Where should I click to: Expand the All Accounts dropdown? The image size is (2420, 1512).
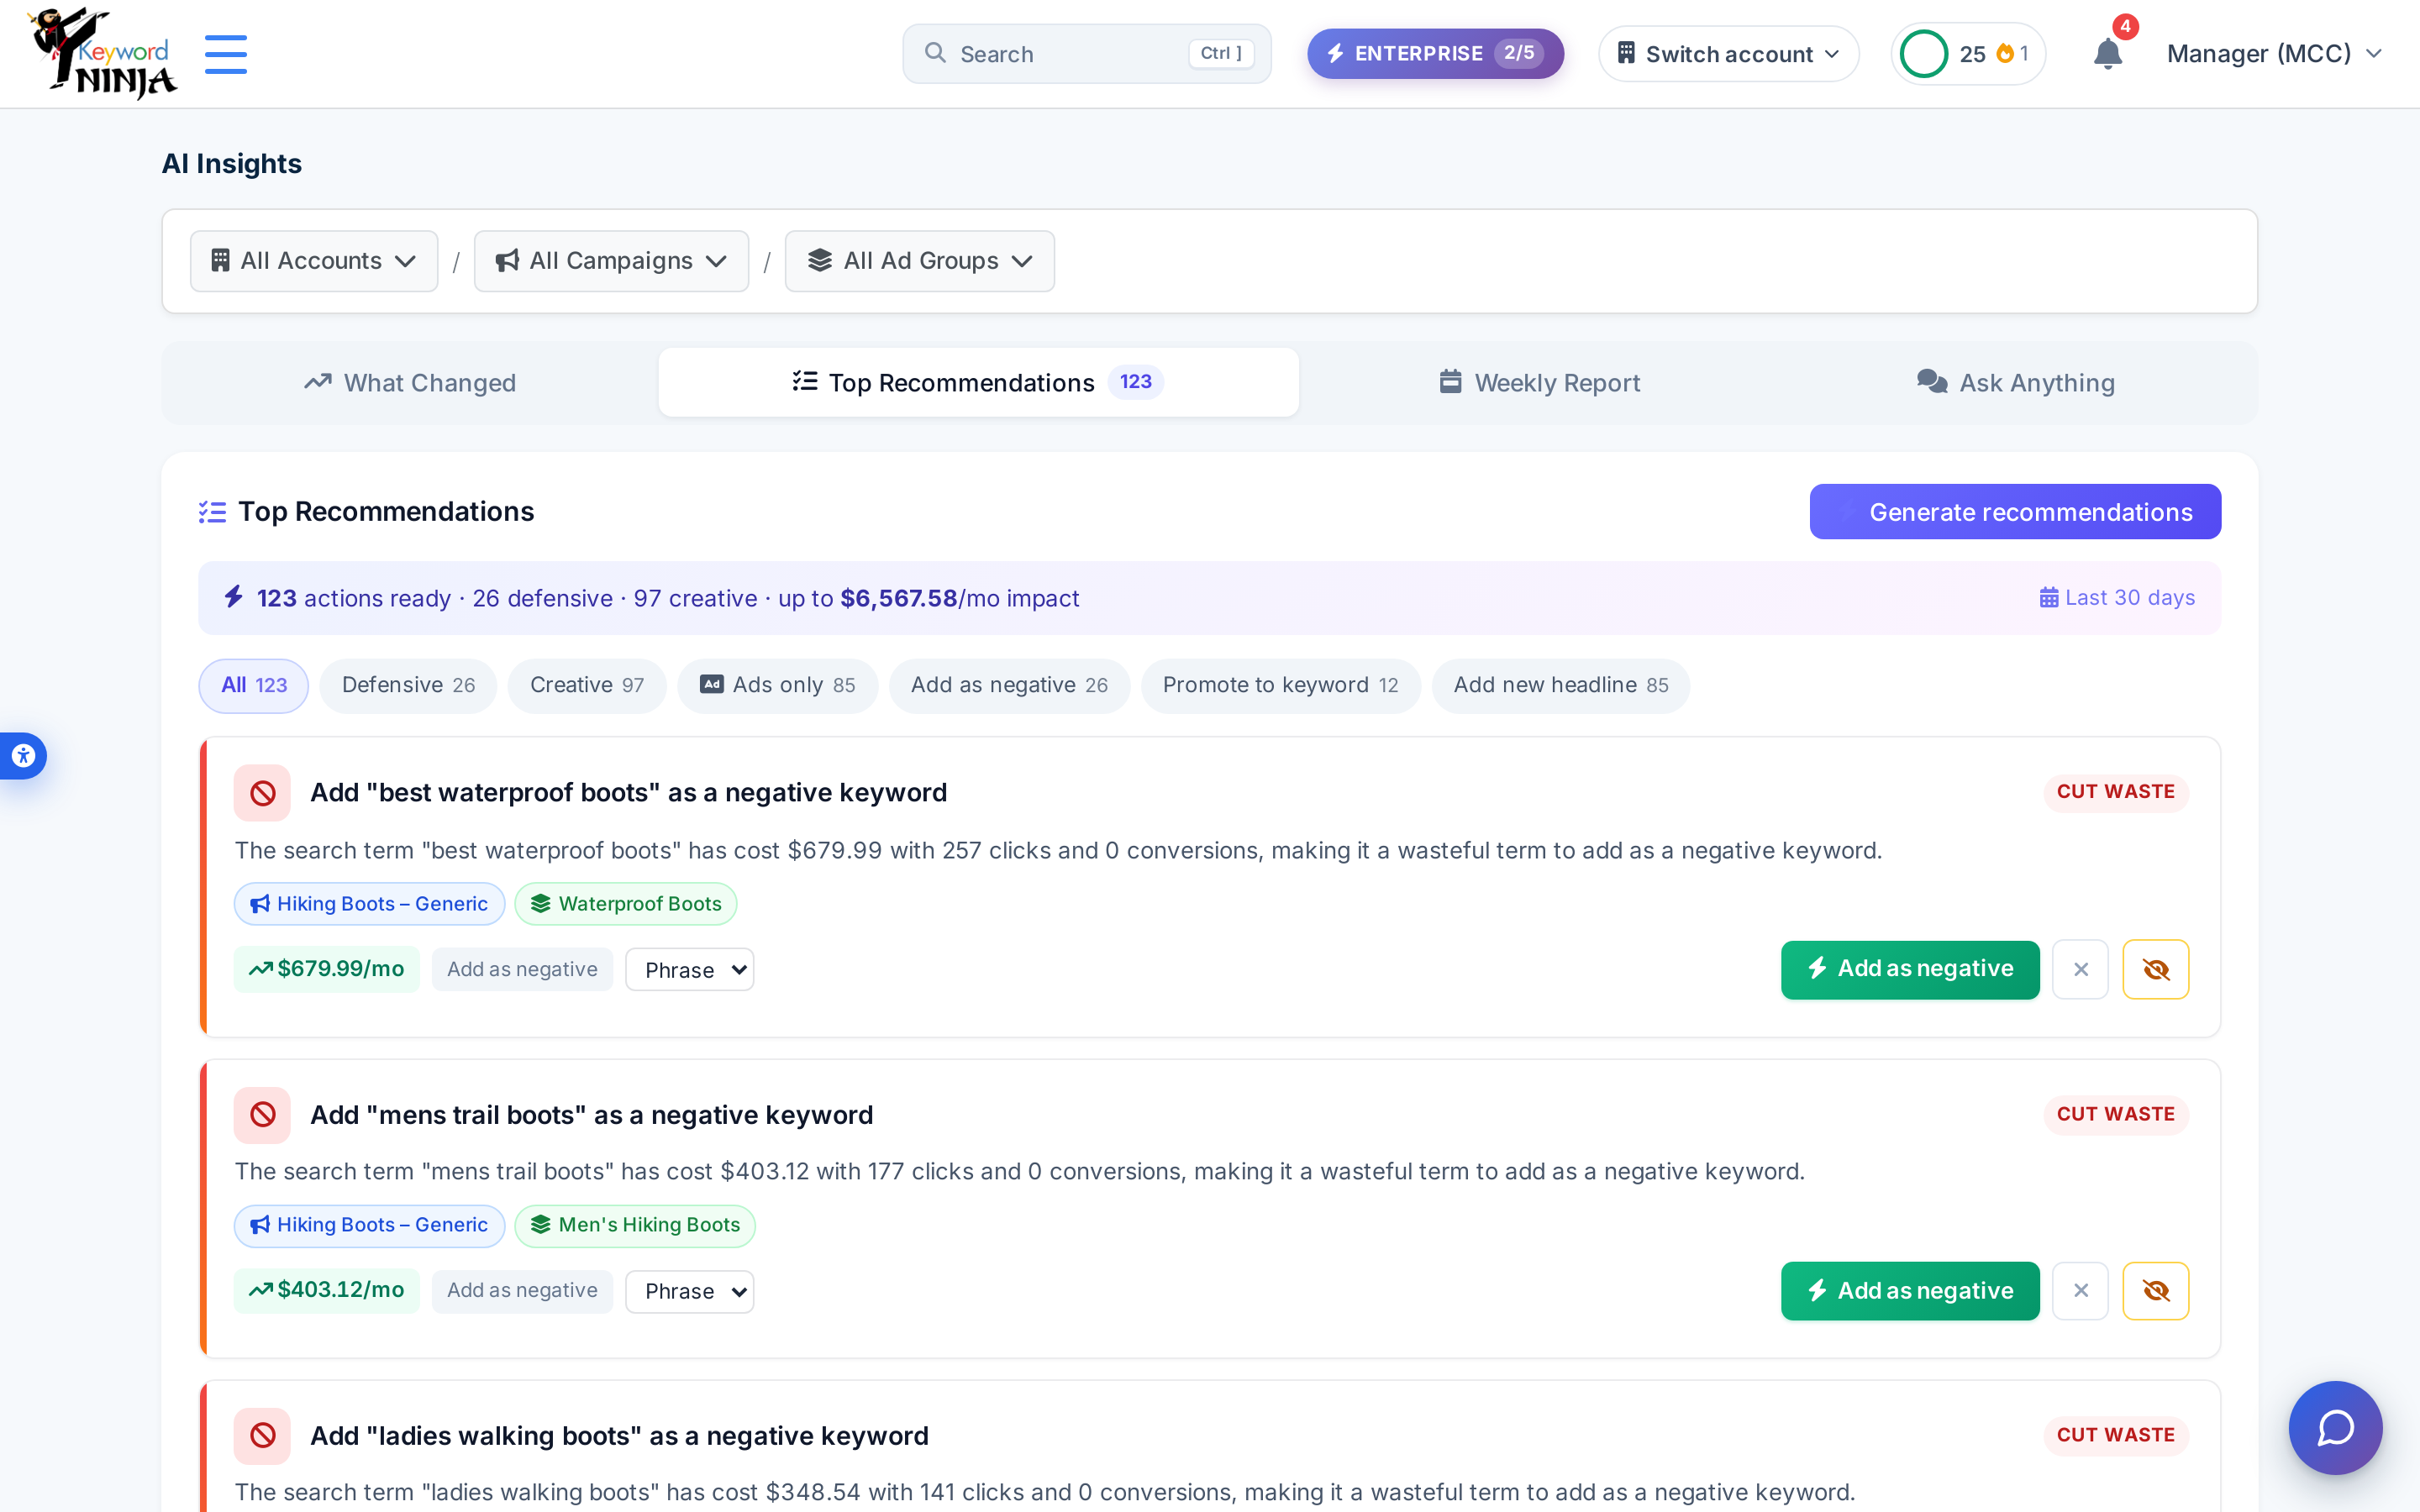(x=314, y=261)
